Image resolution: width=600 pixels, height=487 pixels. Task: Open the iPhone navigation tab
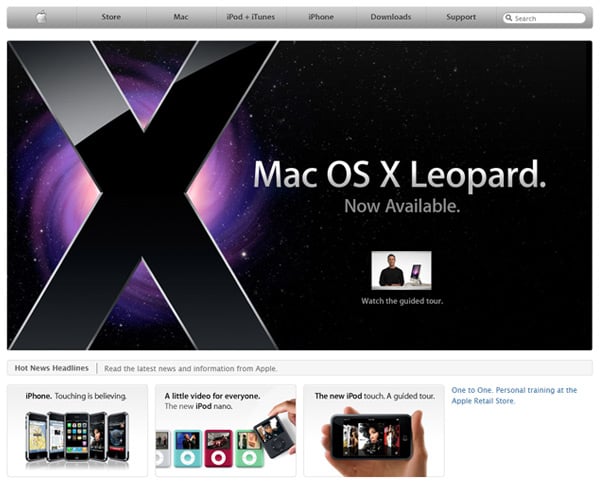click(x=321, y=17)
